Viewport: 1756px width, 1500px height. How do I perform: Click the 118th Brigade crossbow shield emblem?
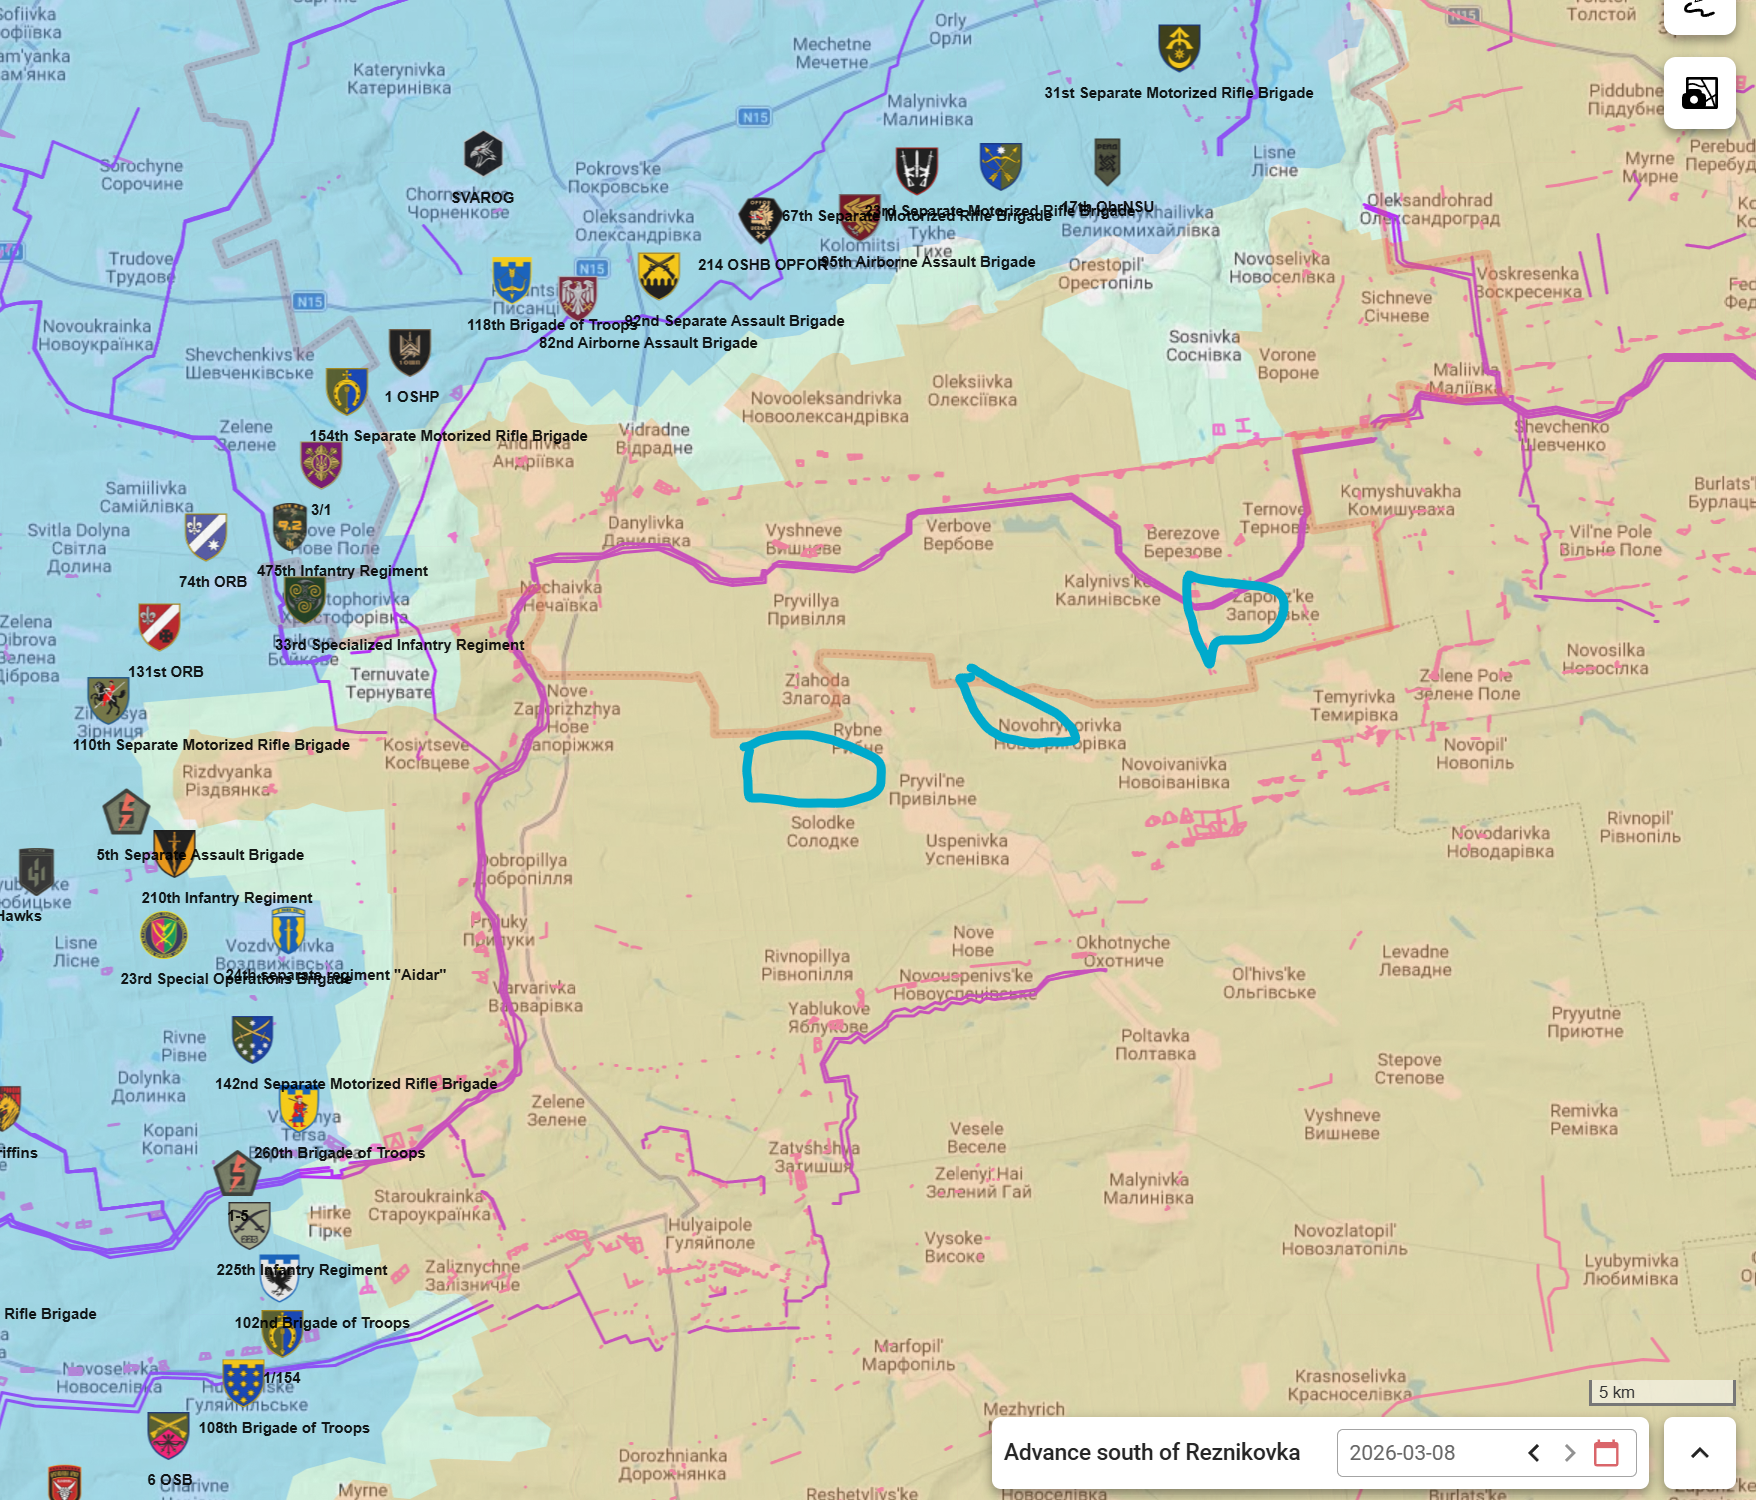pos(511,281)
